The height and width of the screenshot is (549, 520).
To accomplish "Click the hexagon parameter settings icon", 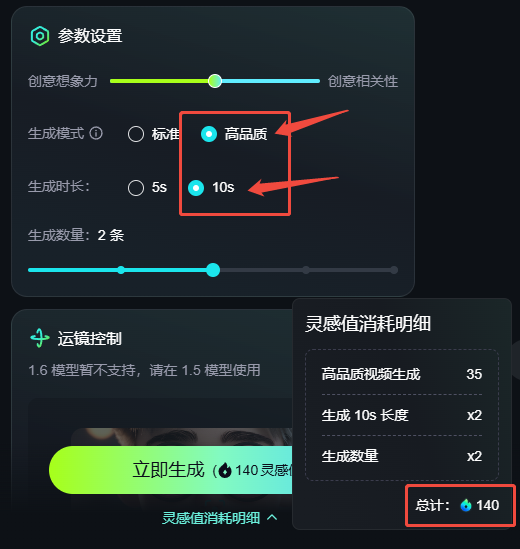I will [40, 36].
